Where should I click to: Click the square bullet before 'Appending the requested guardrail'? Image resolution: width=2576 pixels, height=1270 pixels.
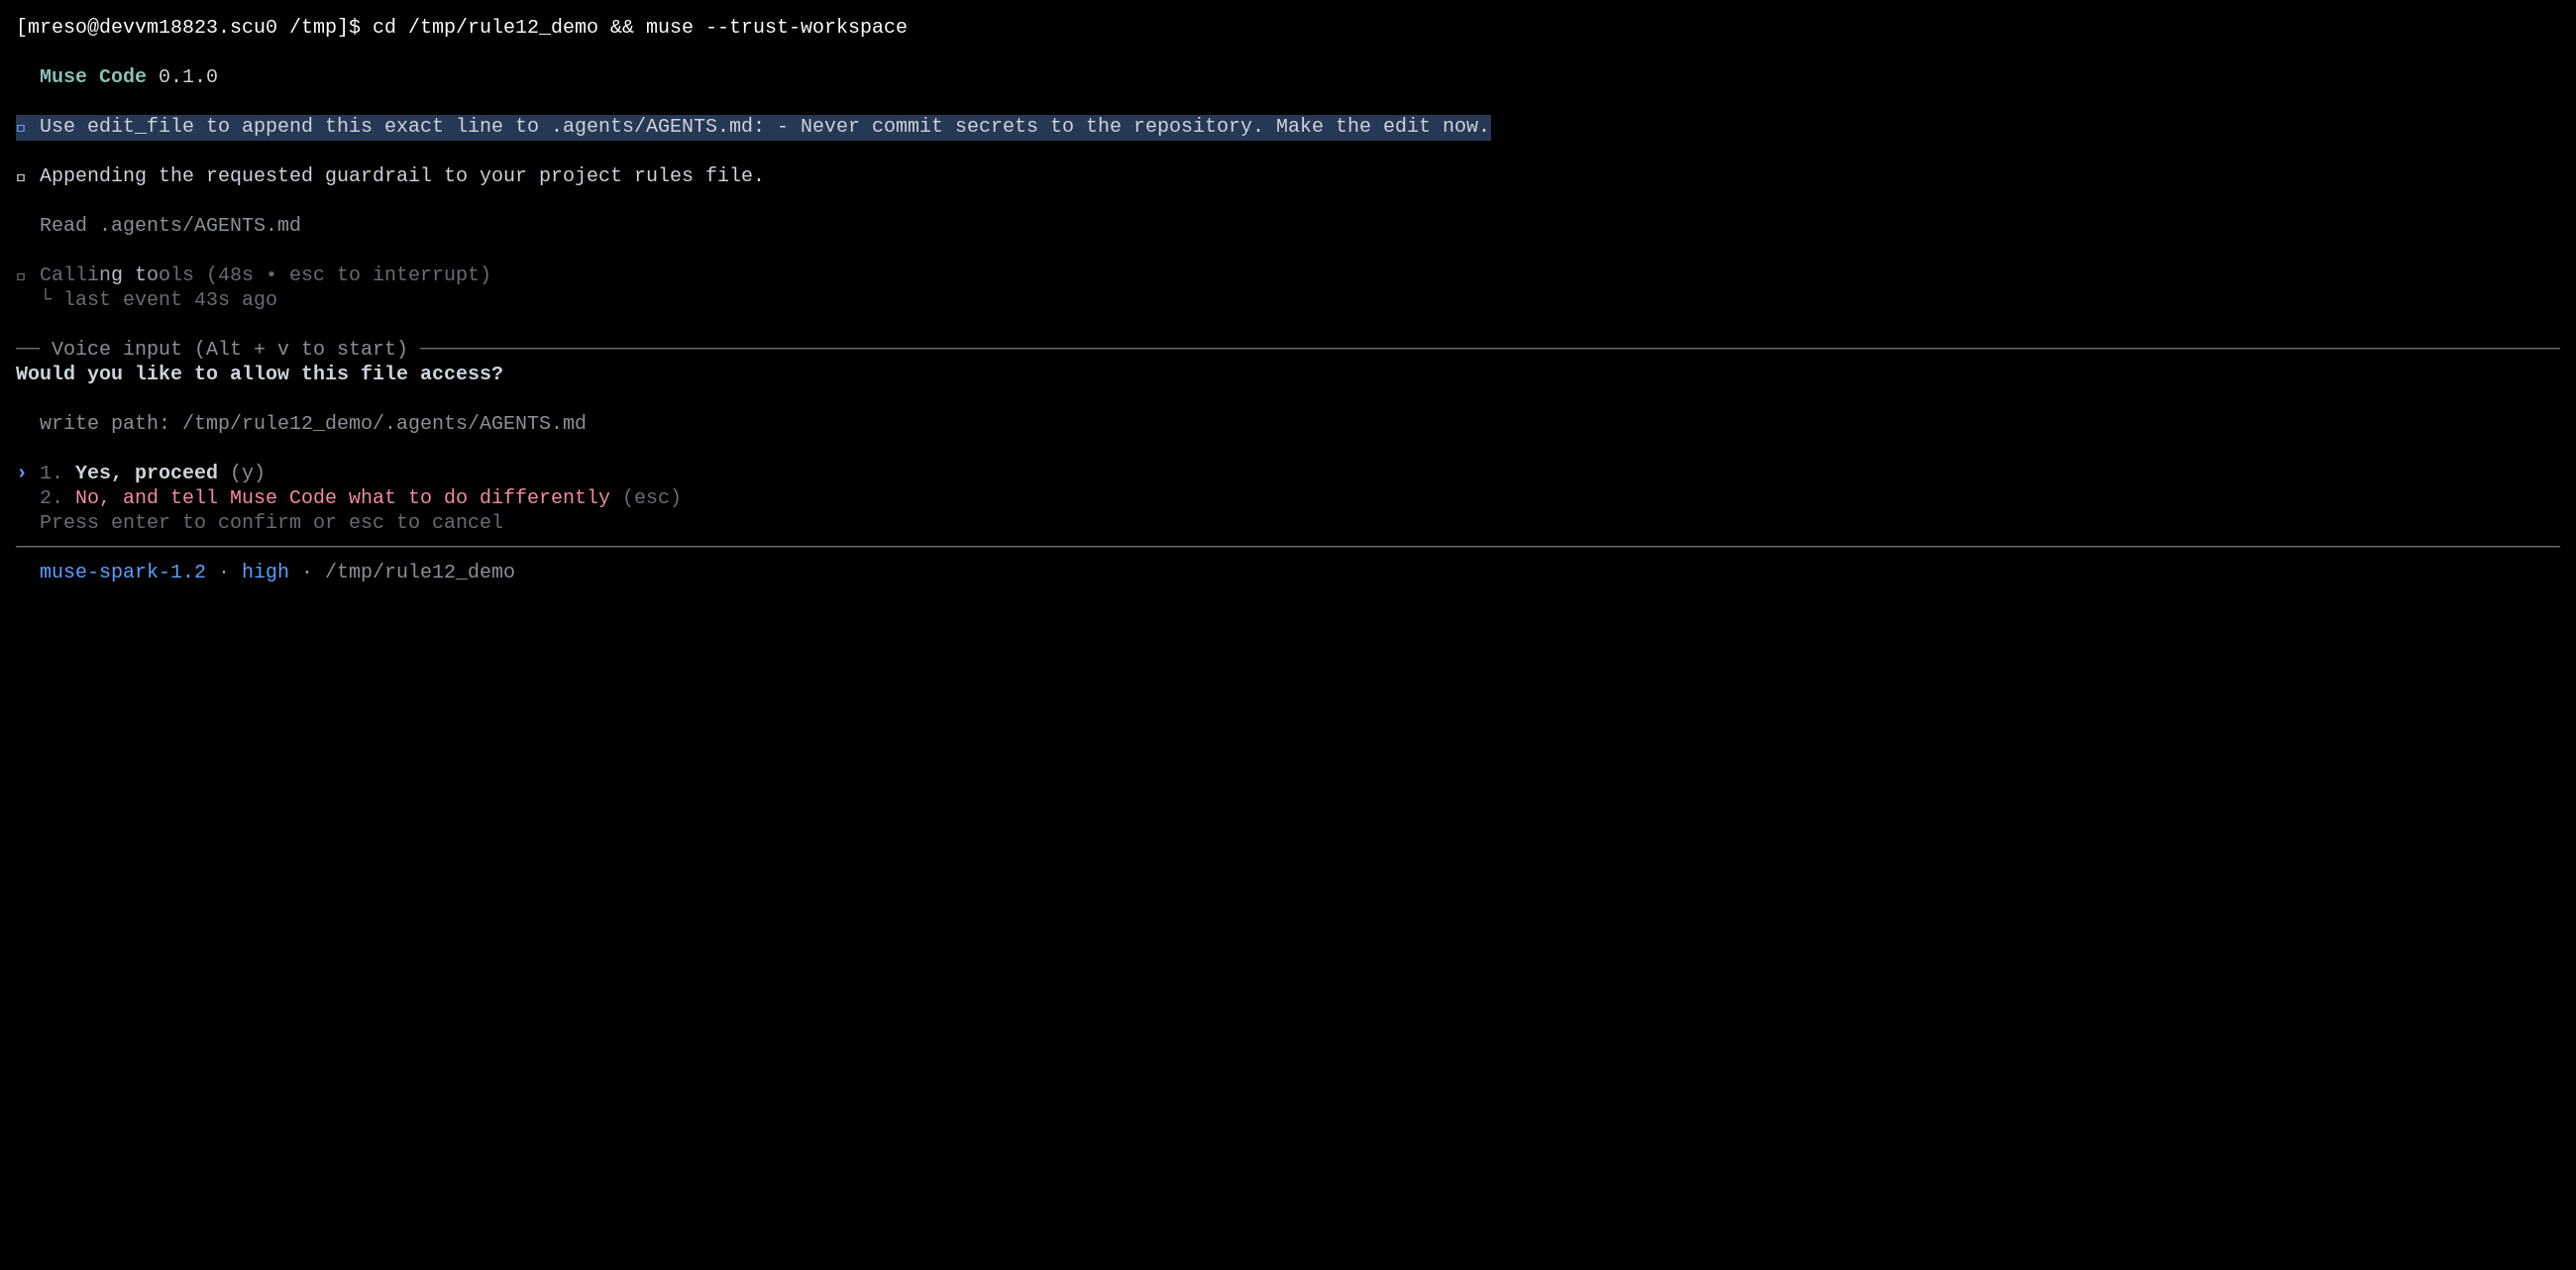click(x=21, y=178)
